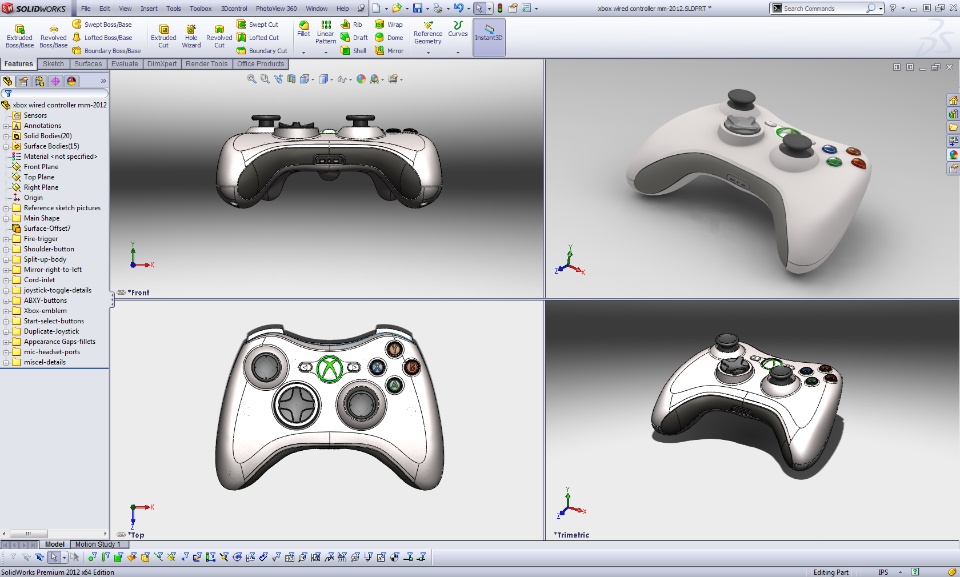
Task: Select the Front Plane tree item
Action: (41, 167)
